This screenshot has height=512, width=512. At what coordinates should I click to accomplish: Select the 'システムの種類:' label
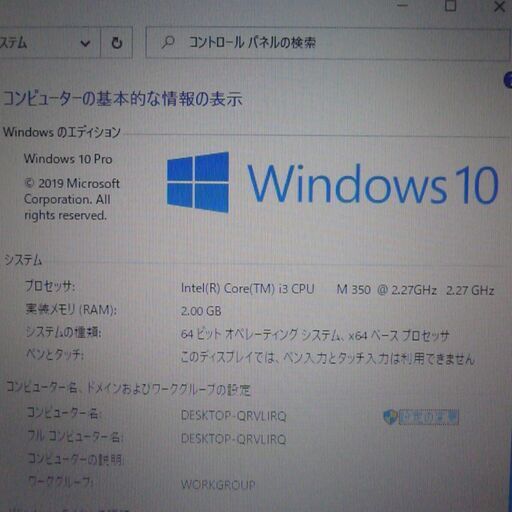click(x=63, y=332)
